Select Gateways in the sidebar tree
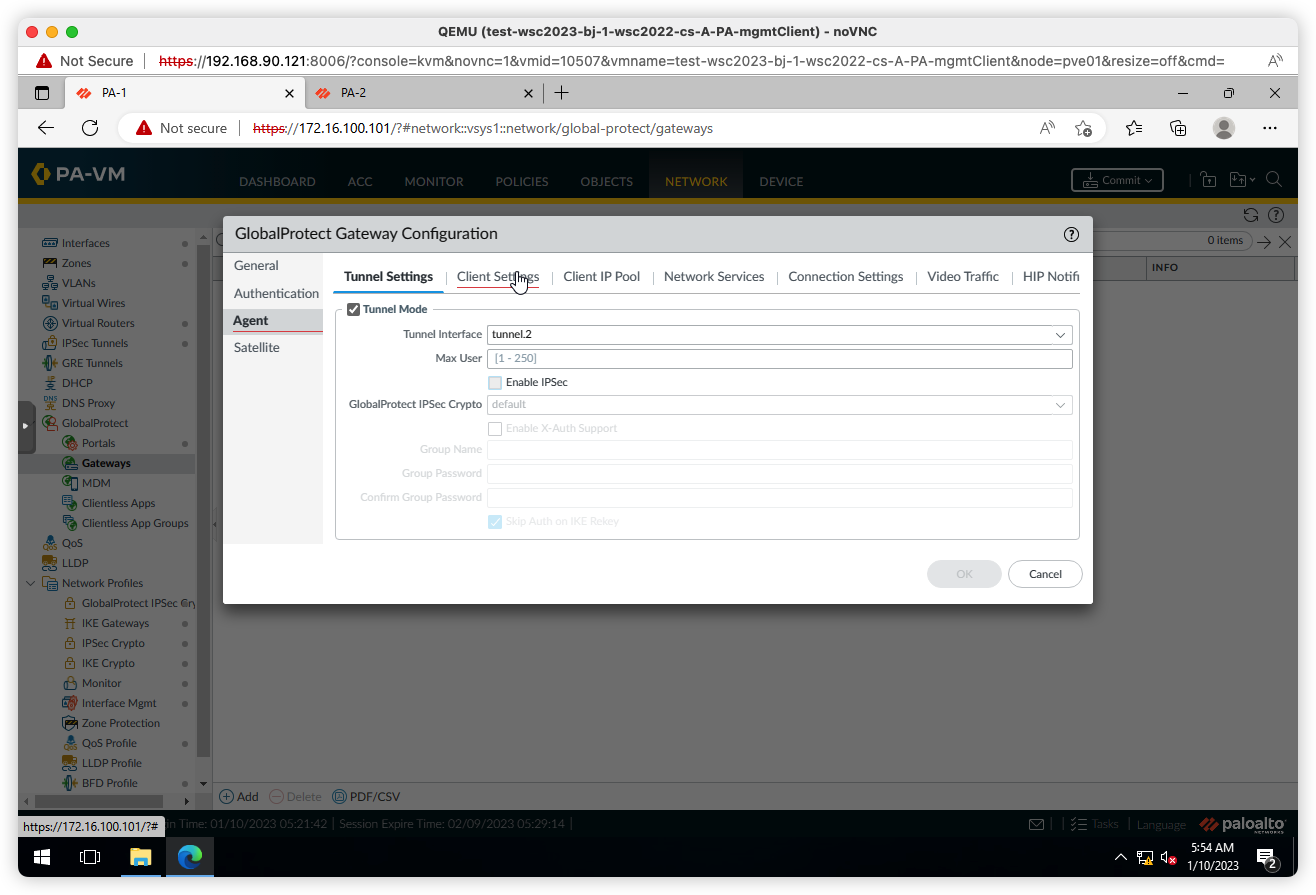The width and height of the screenshot is (1316, 895). click(x=106, y=463)
